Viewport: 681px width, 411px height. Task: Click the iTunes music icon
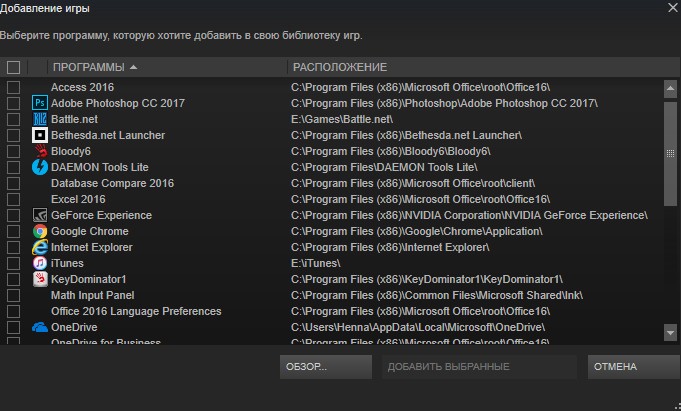40,263
